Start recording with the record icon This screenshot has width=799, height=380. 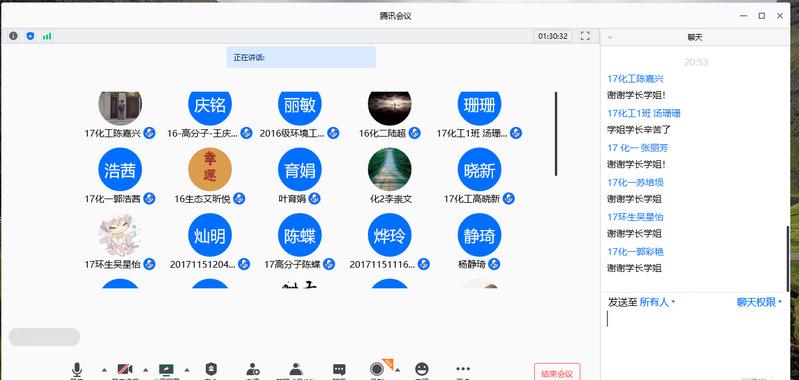pyautogui.click(x=377, y=369)
